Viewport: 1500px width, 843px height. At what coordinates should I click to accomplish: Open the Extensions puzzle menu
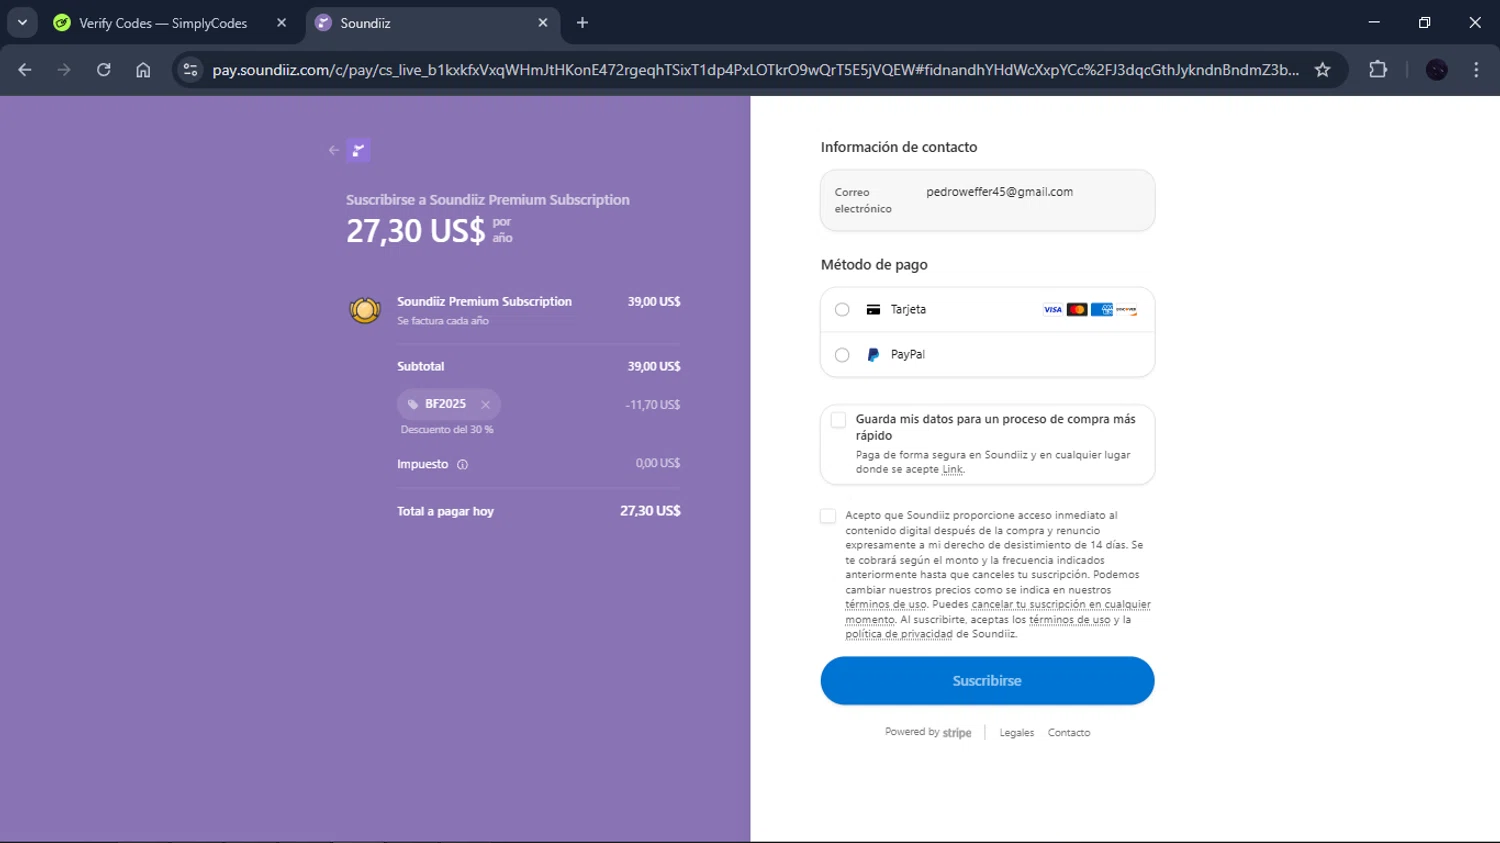[1378, 70]
